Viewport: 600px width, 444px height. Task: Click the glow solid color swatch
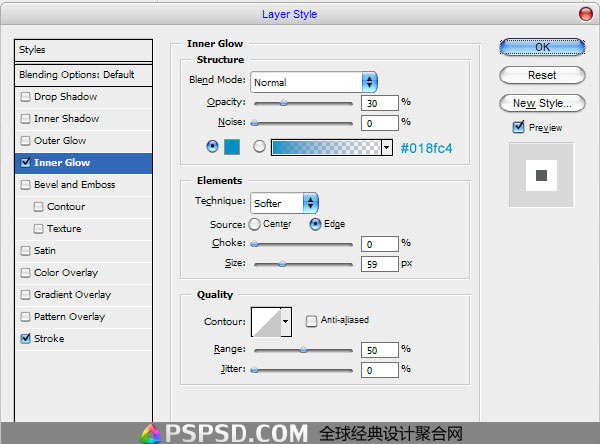click(x=232, y=147)
